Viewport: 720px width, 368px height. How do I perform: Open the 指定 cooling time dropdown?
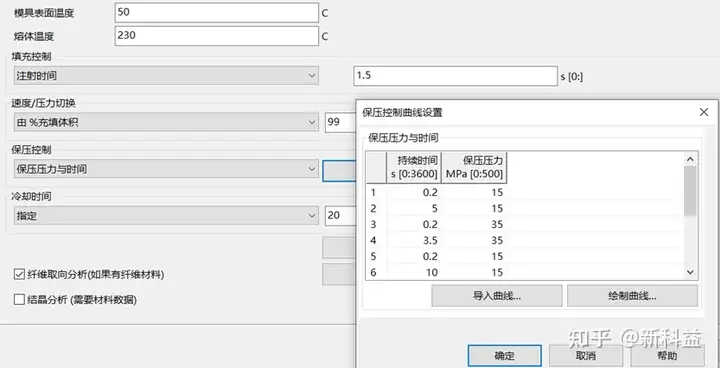(x=166, y=215)
